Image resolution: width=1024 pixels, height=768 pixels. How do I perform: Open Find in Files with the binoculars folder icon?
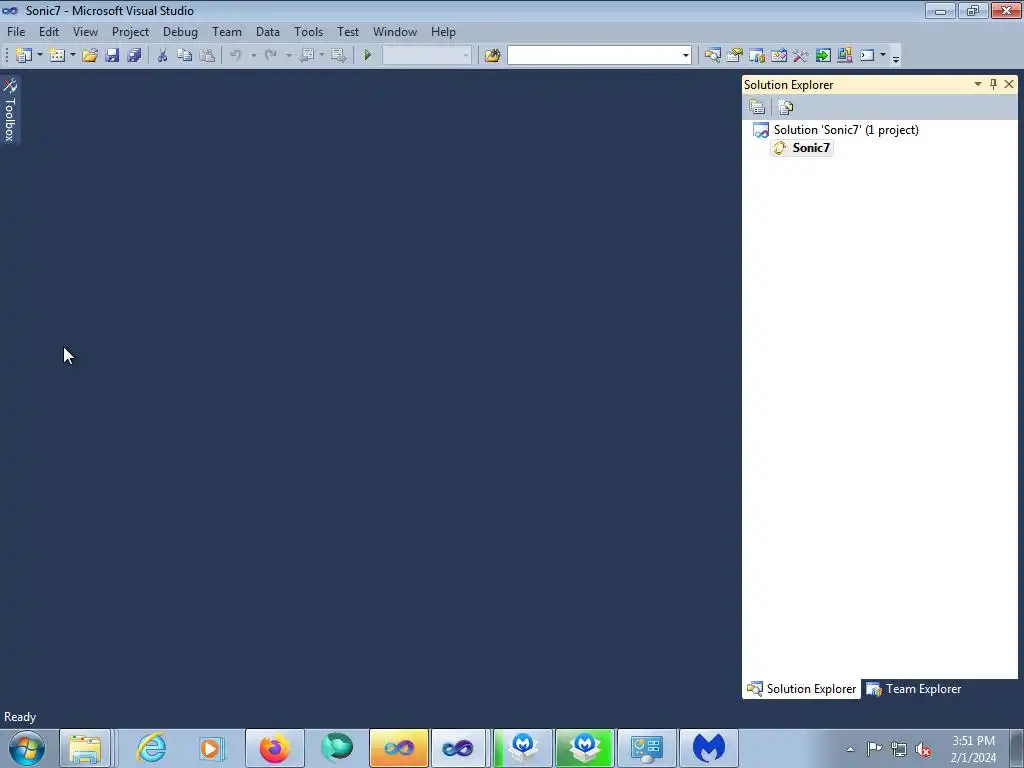coord(492,56)
